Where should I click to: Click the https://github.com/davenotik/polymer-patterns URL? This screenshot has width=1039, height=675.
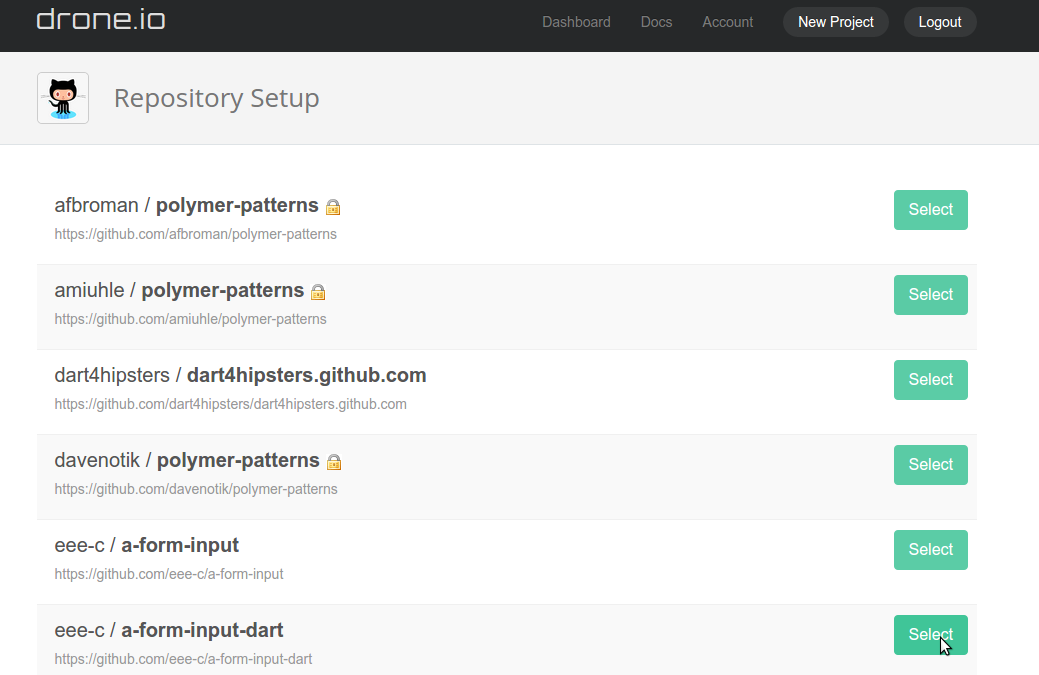[195, 489]
